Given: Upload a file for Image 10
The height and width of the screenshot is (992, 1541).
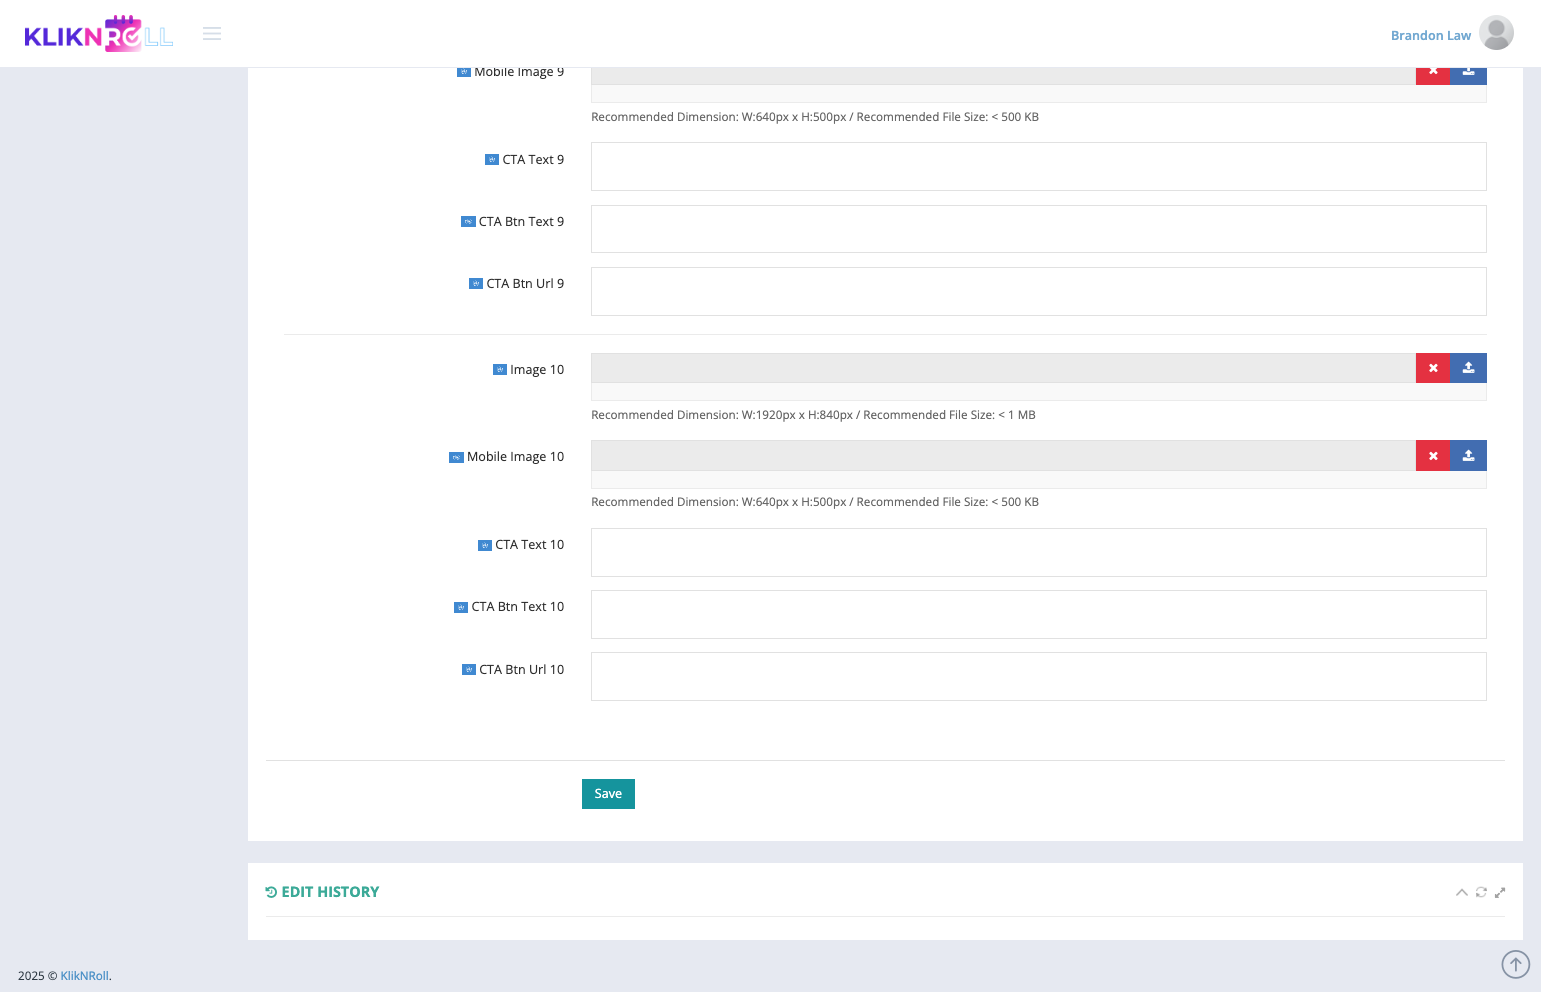Looking at the screenshot, I should (x=1468, y=368).
